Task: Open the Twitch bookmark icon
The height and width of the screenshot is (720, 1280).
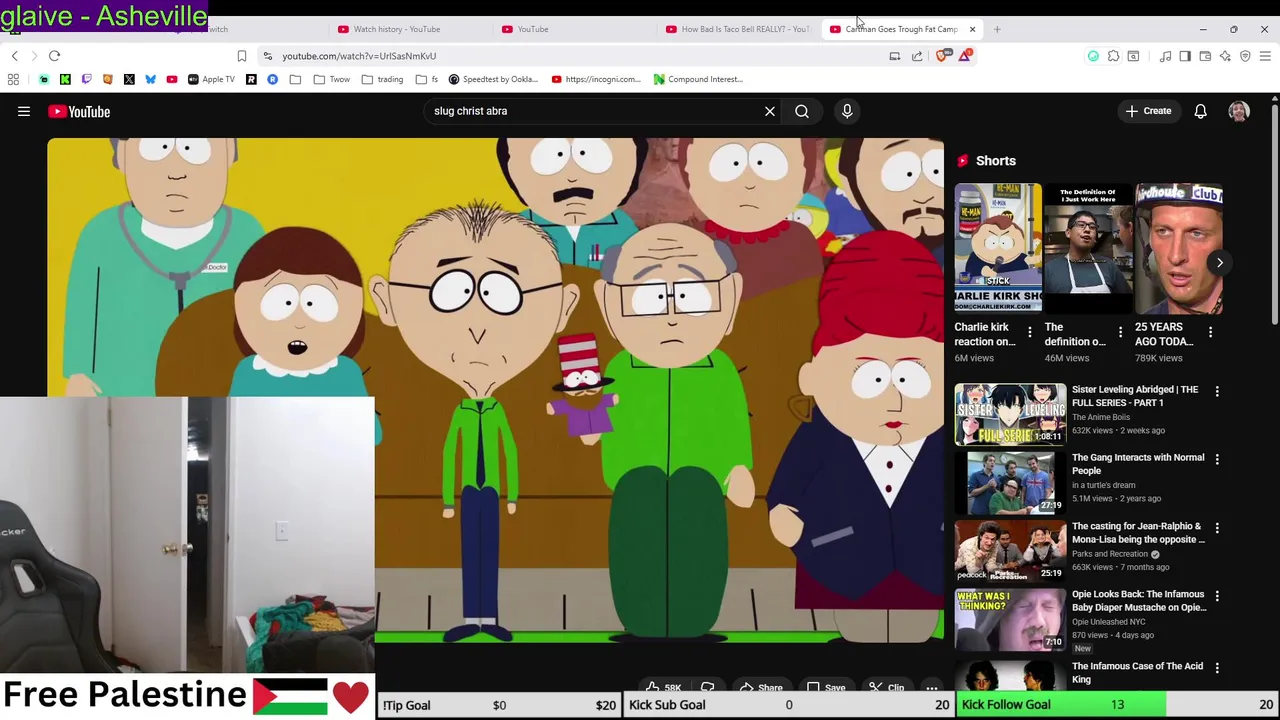Action: tap(86, 79)
